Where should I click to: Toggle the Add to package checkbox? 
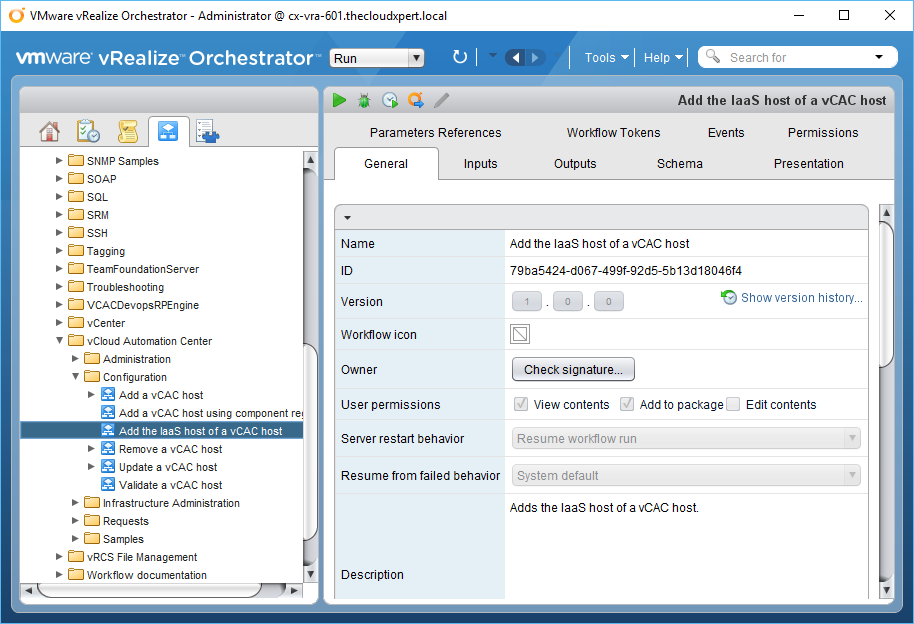coord(627,405)
